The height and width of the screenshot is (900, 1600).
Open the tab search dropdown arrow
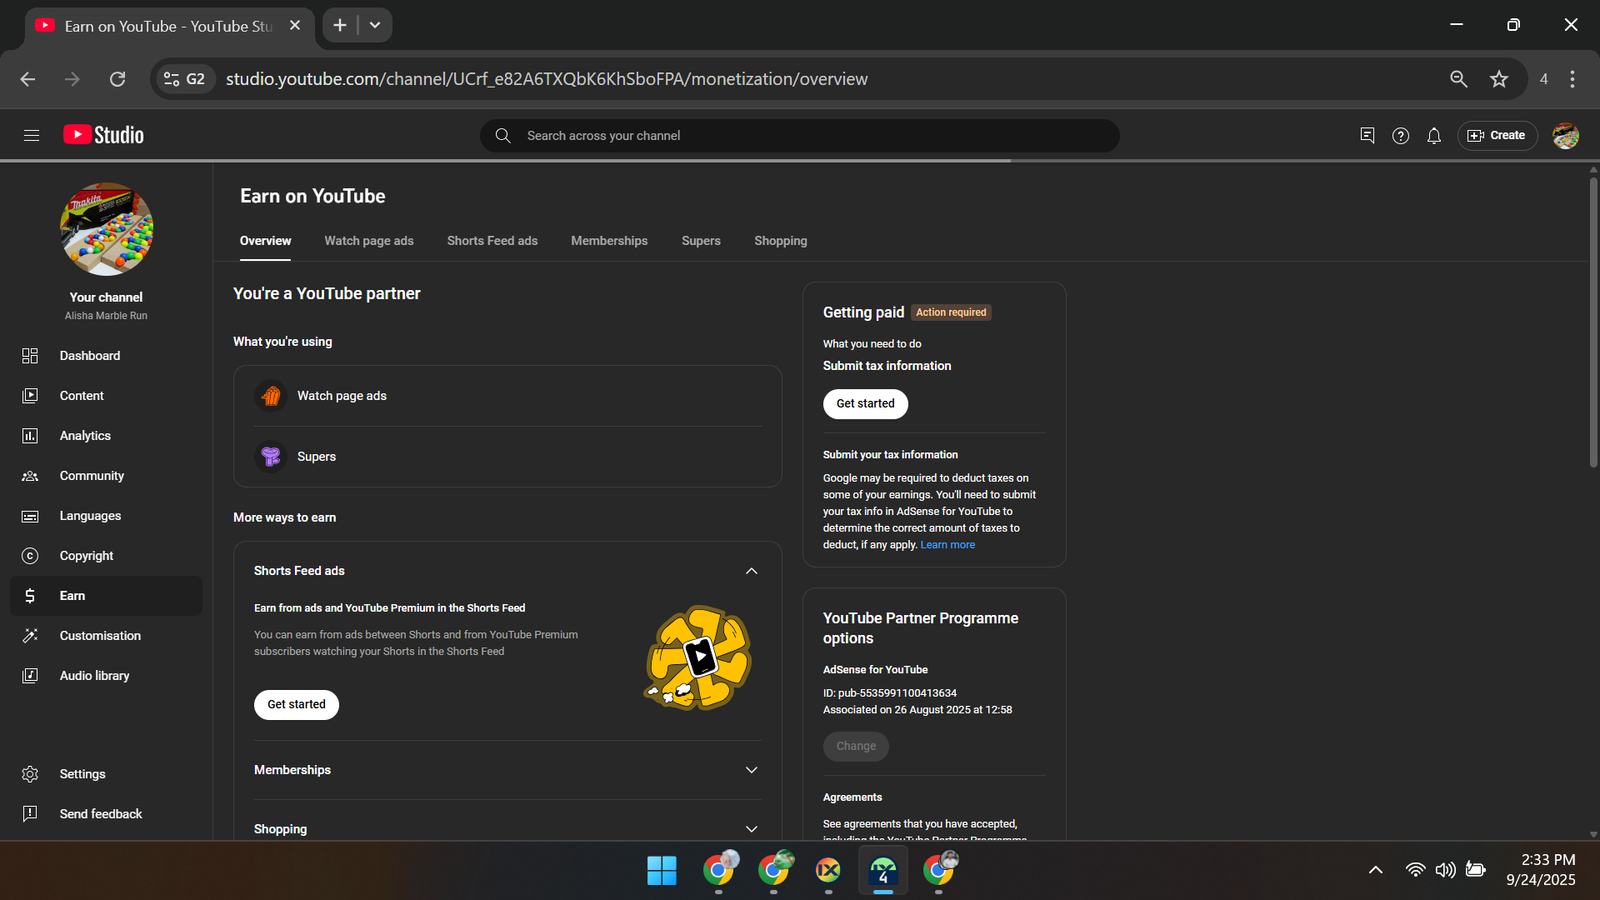click(375, 25)
